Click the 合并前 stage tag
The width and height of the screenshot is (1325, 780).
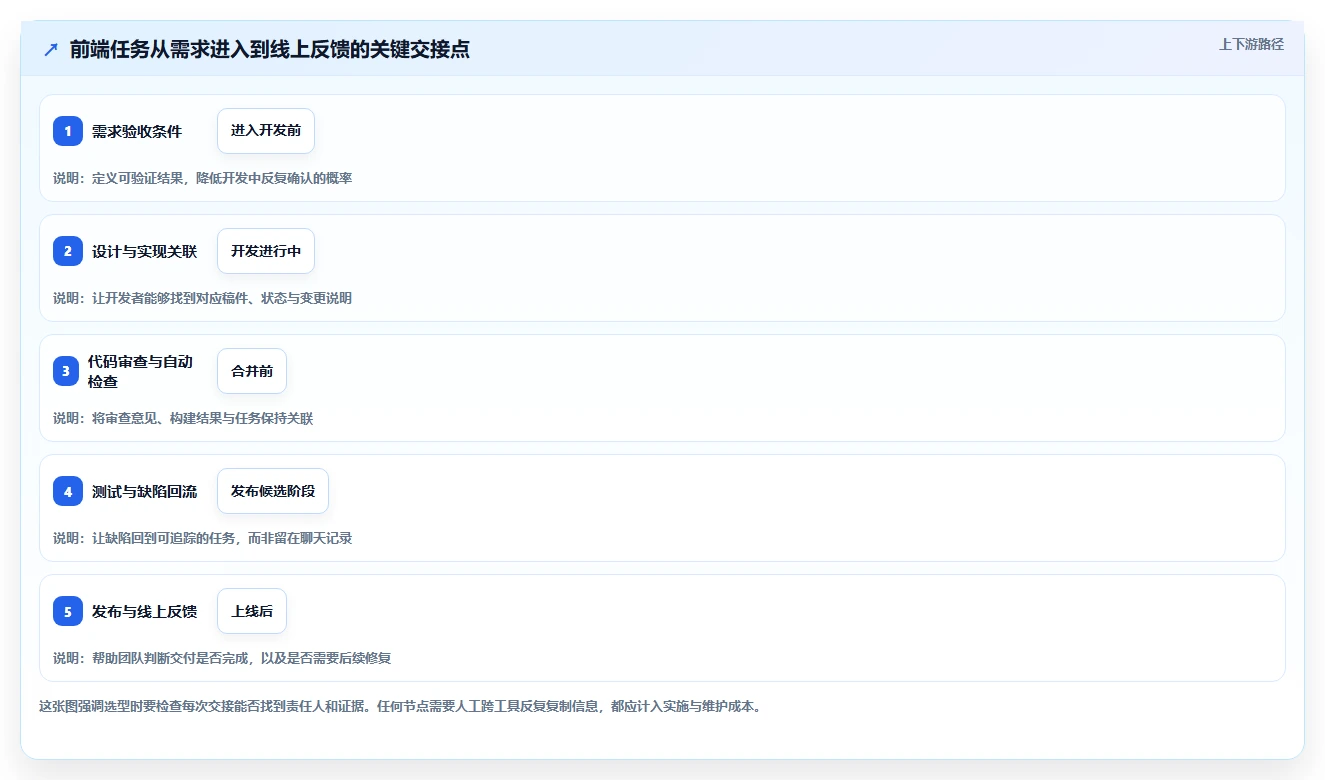[252, 371]
